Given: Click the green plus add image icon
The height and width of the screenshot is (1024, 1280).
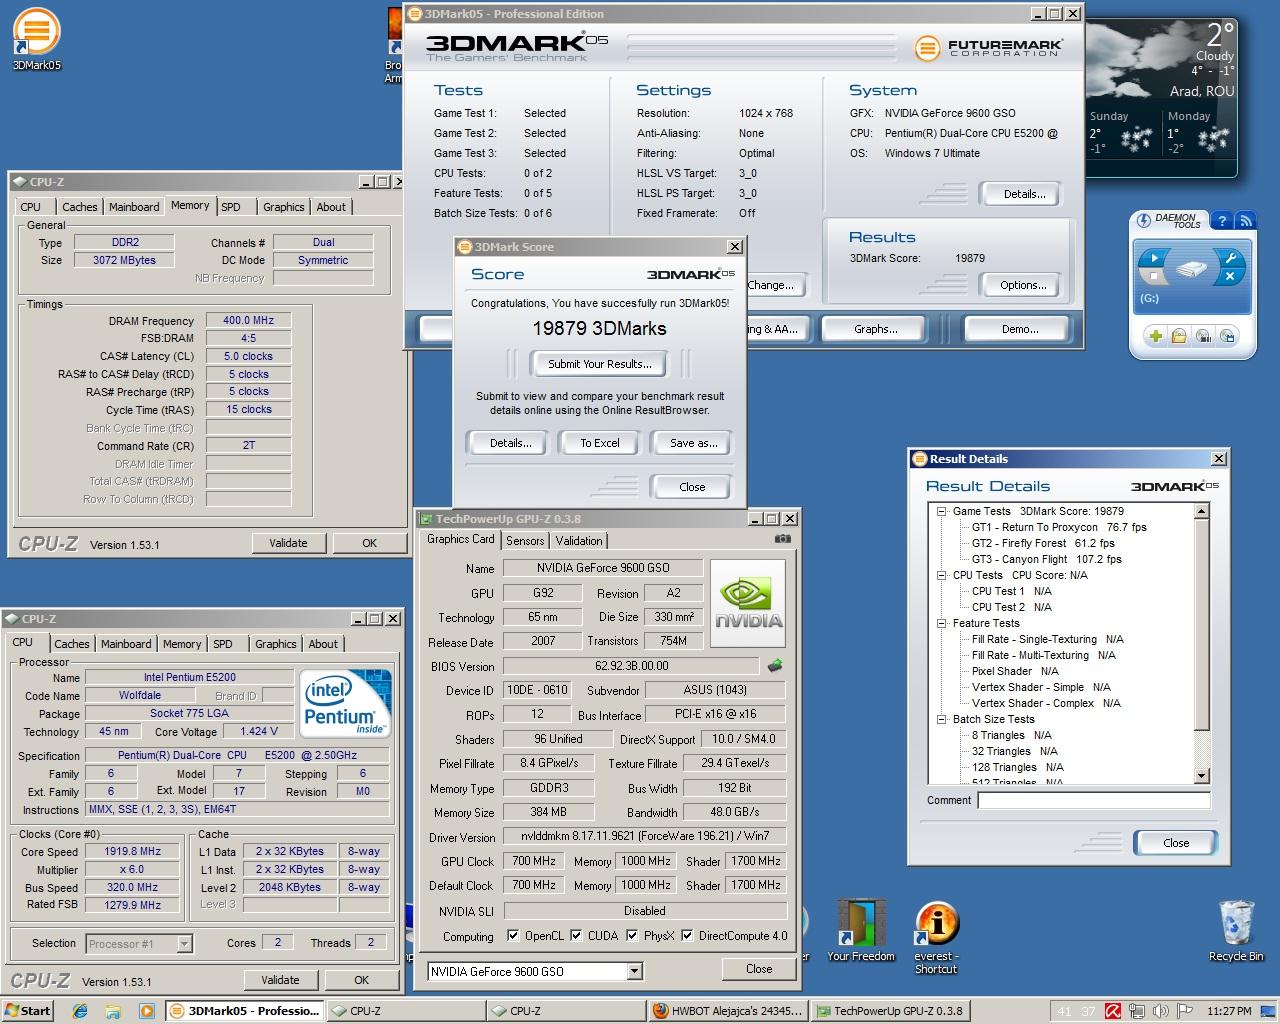Looking at the screenshot, I should pyautogui.click(x=1155, y=336).
